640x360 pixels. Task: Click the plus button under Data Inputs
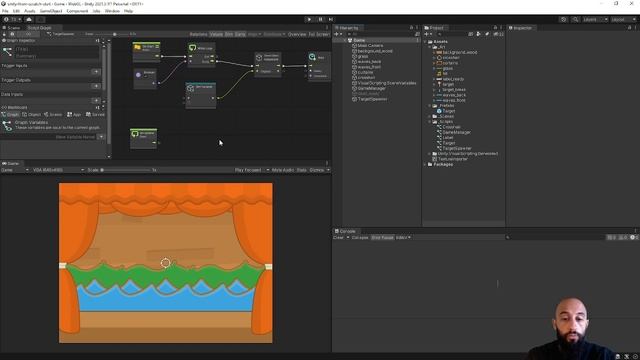[96, 100]
